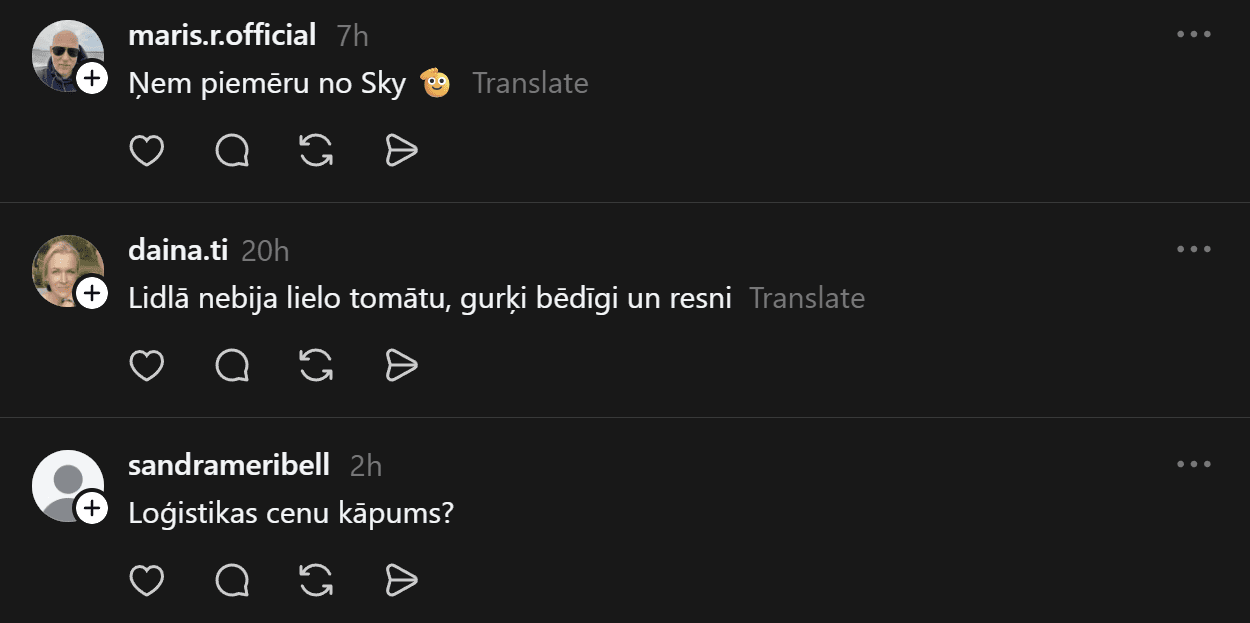
Task: Reply to maris.r.official's post
Action: click(x=232, y=151)
